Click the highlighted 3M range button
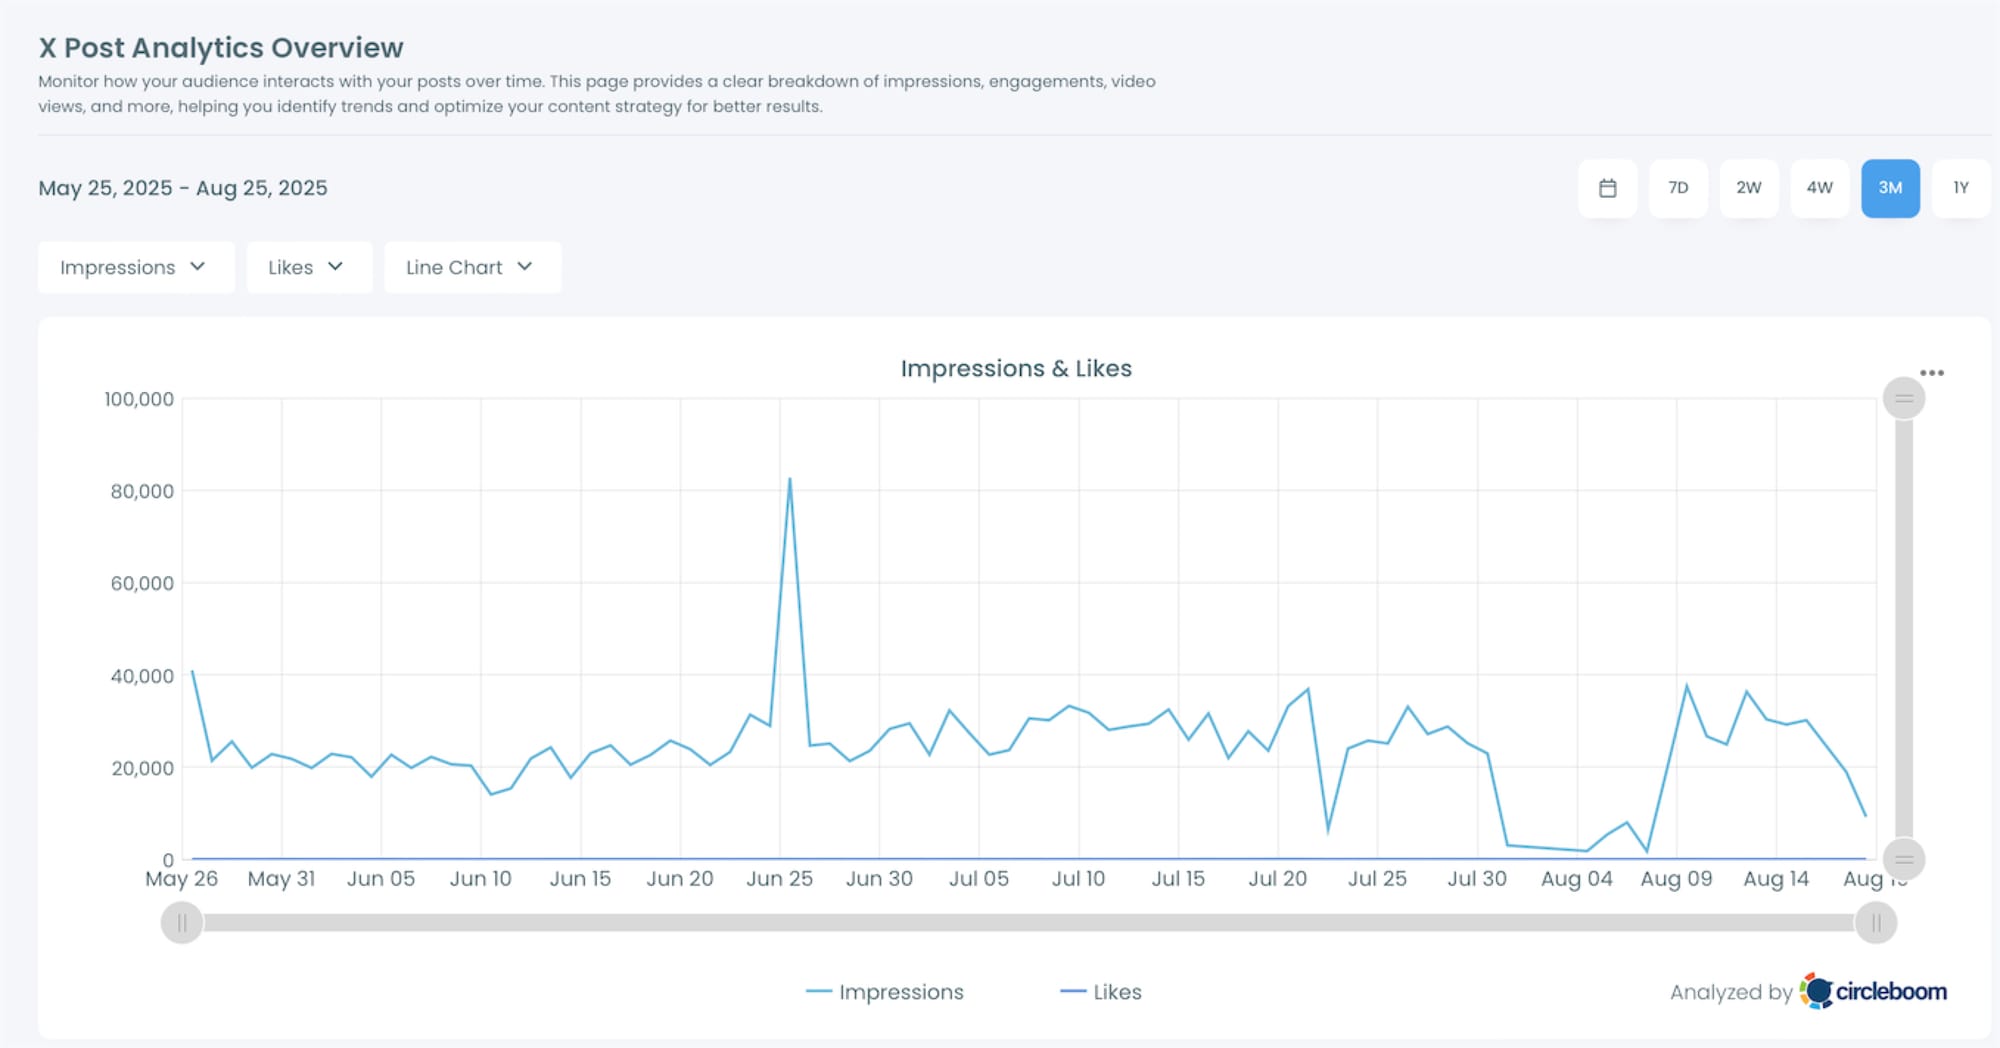The image size is (2000, 1048). pos(1890,188)
